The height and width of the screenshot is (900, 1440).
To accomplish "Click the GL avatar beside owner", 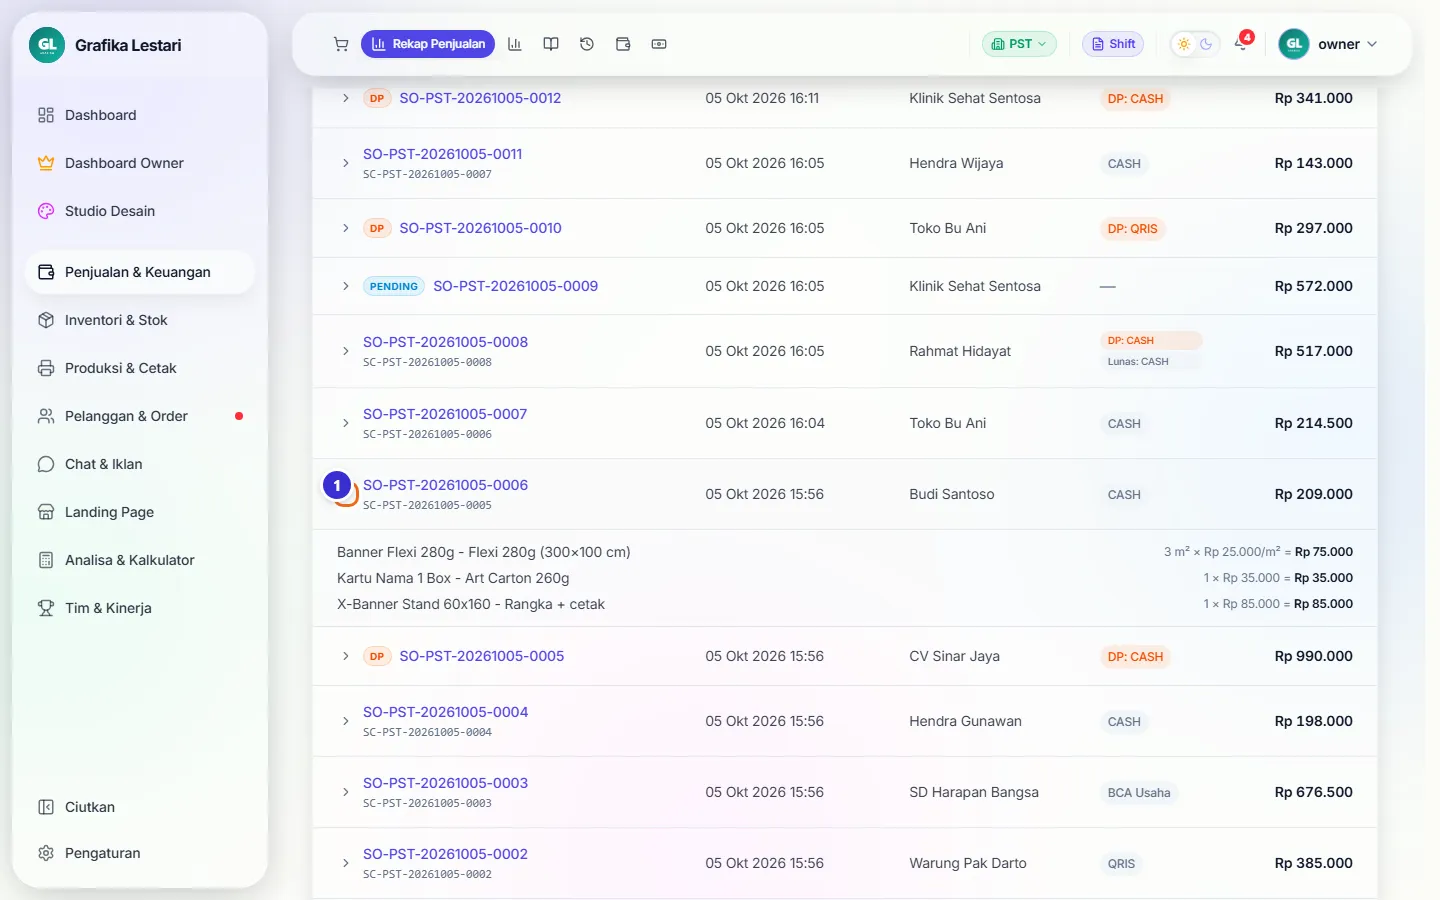I will [x=1294, y=44].
